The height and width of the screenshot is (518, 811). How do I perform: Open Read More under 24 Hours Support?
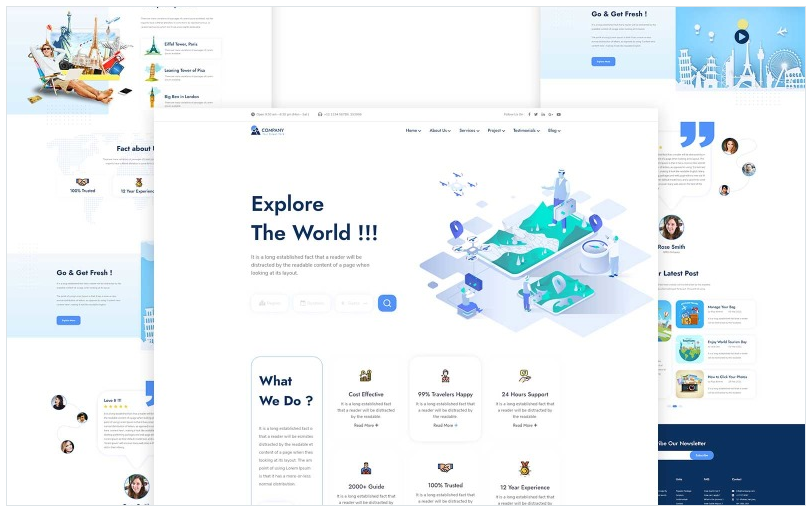[x=525, y=425]
